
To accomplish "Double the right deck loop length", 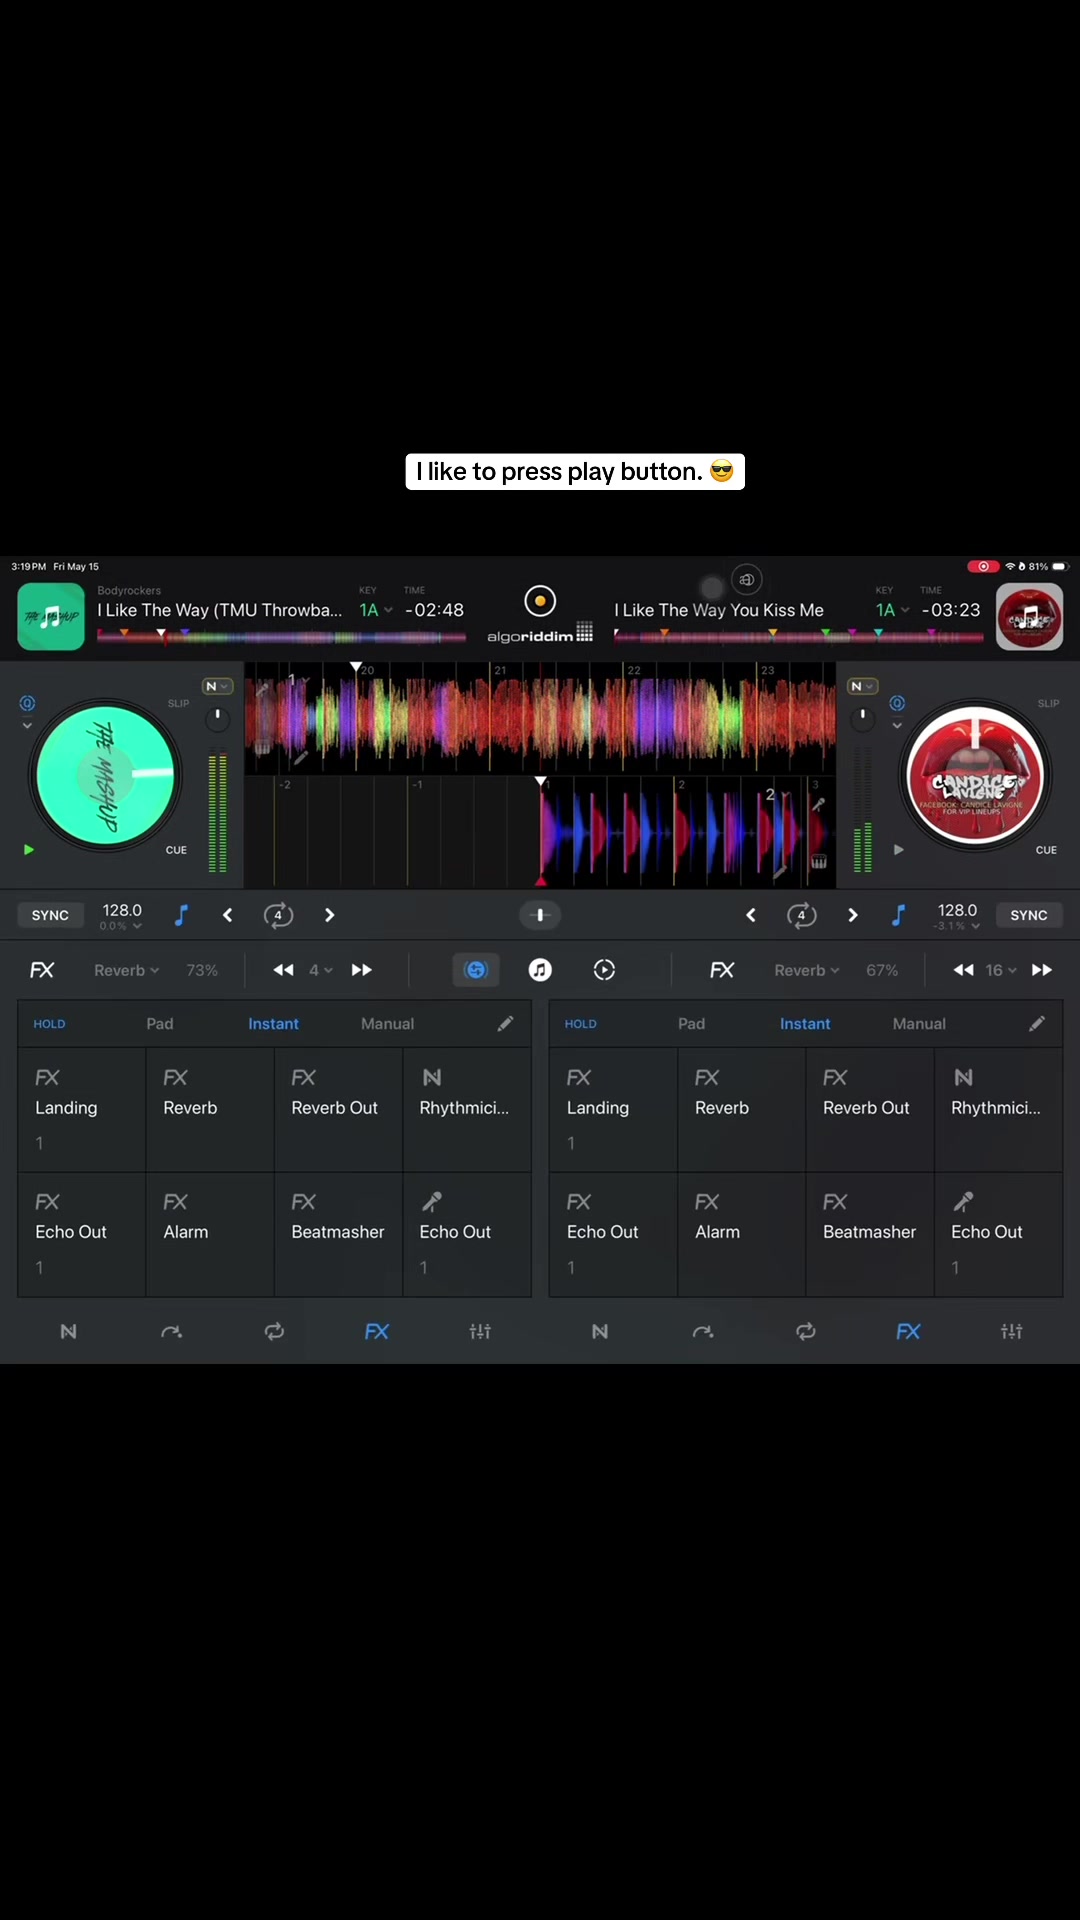I will coord(852,915).
